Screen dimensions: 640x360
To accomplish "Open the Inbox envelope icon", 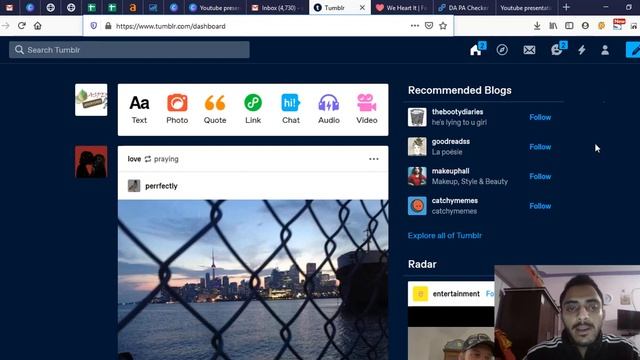I will tap(529, 50).
